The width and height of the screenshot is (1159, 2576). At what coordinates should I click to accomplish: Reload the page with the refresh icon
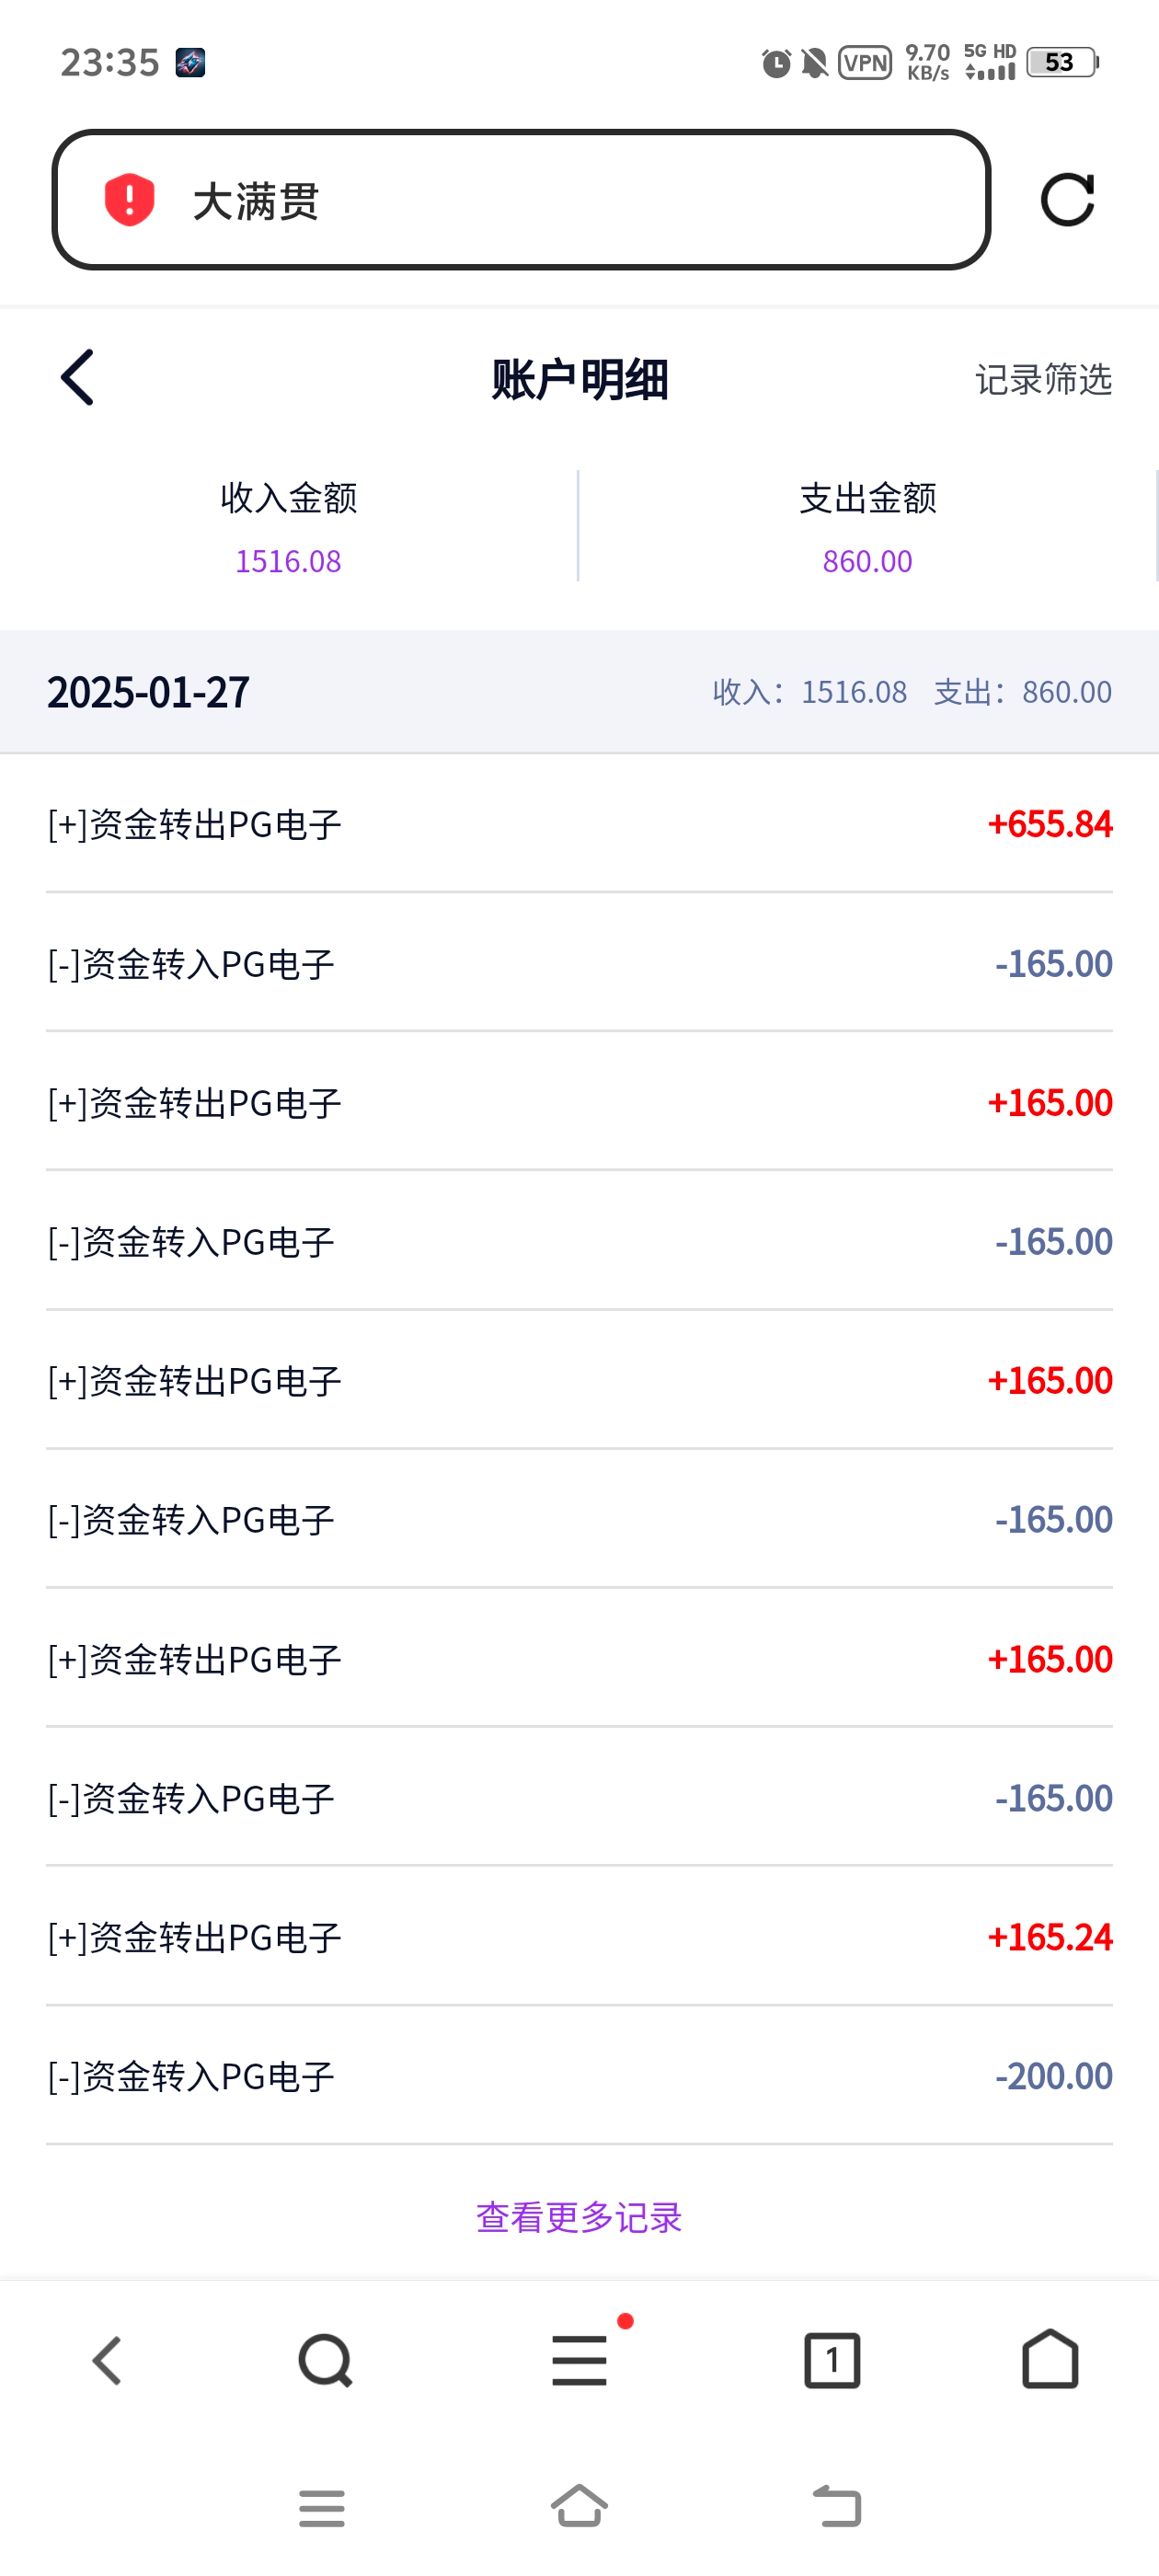[x=1067, y=200]
